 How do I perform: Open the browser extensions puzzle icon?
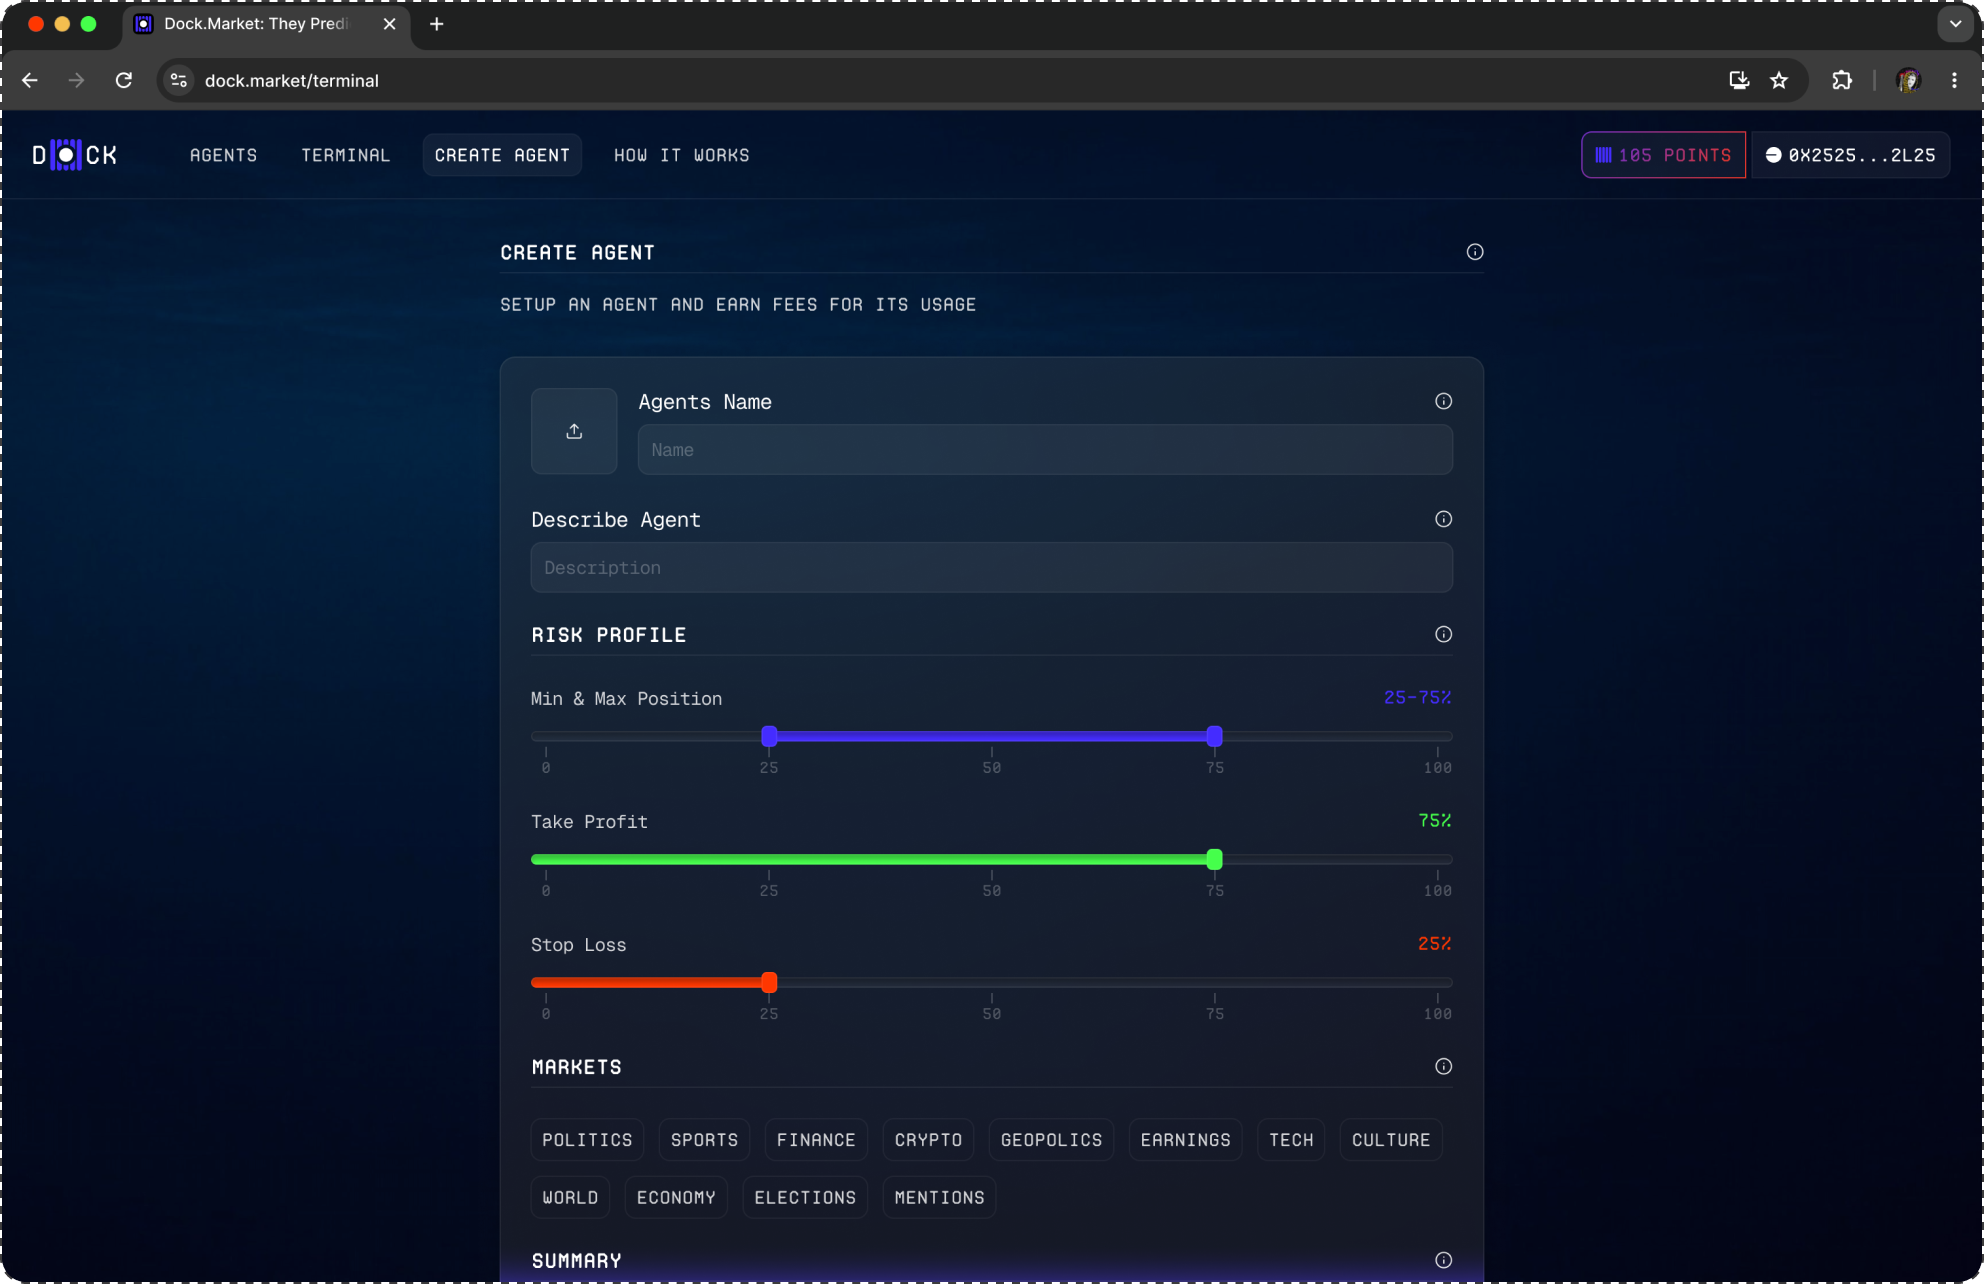[x=1841, y=80]
